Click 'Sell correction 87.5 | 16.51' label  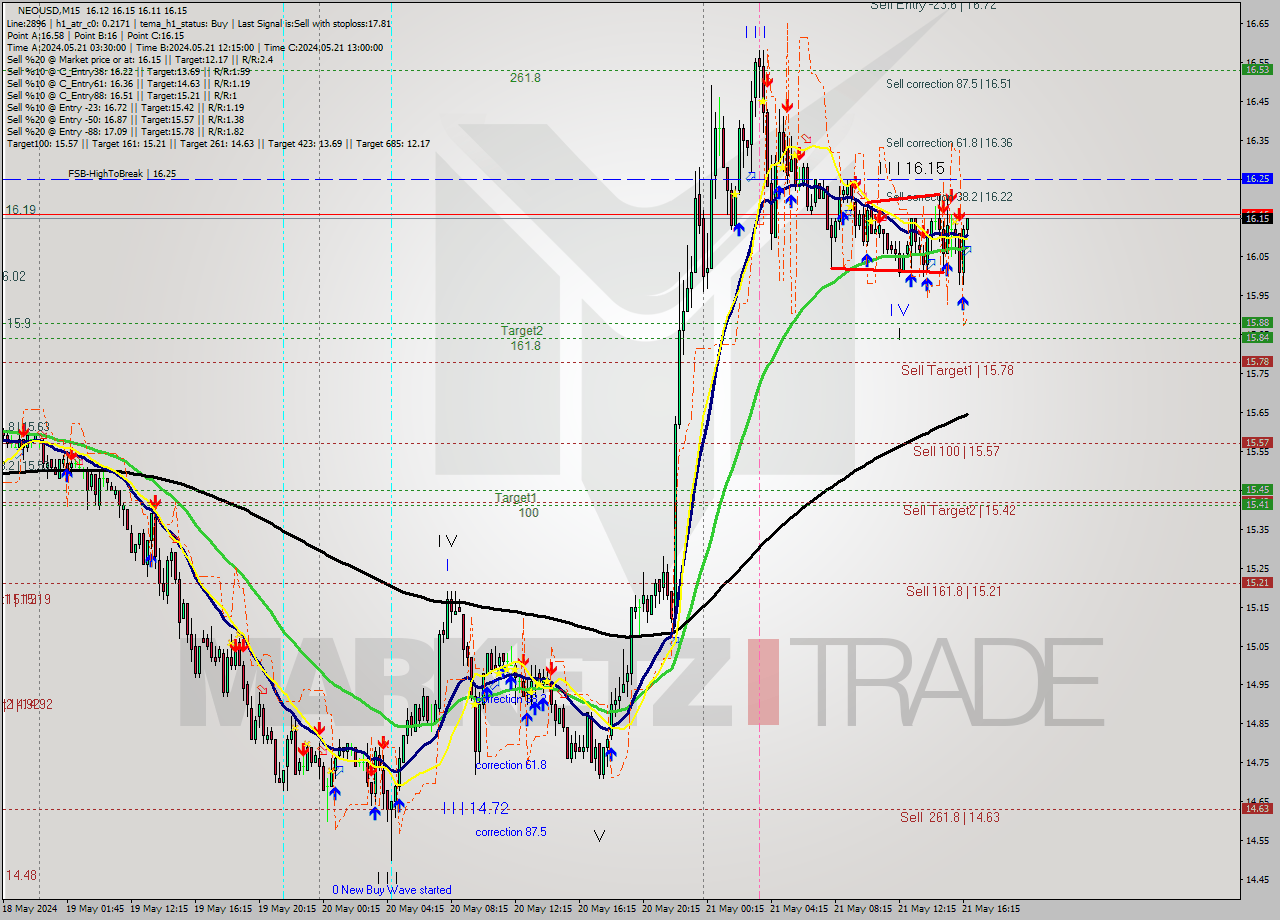point(948,84)
